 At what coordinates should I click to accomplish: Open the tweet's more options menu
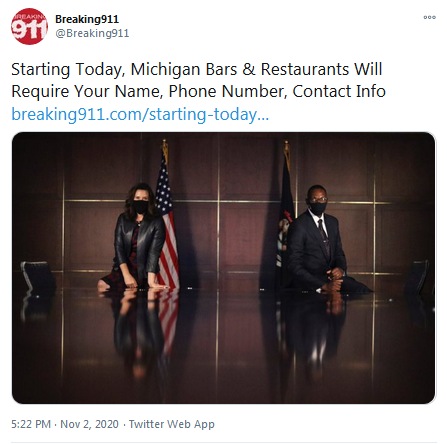click(429, 17)
